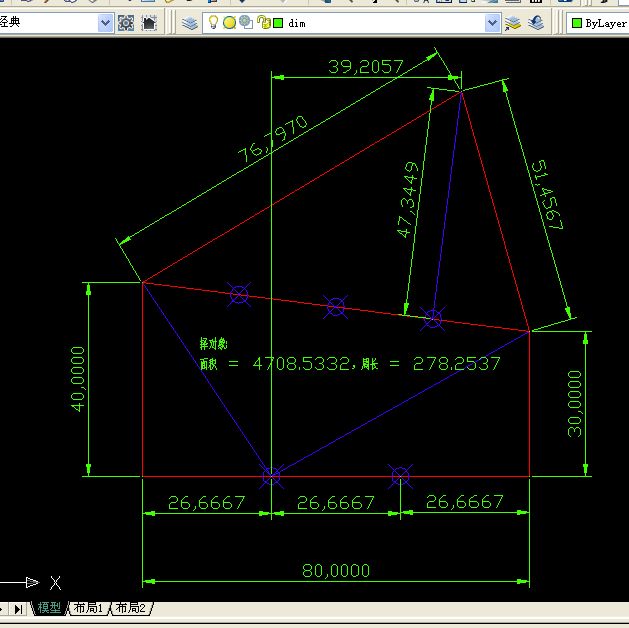This screenshot has width=629, height=628.
Task: Open the Layer Properties Manager icon
Action: point(189,23)
